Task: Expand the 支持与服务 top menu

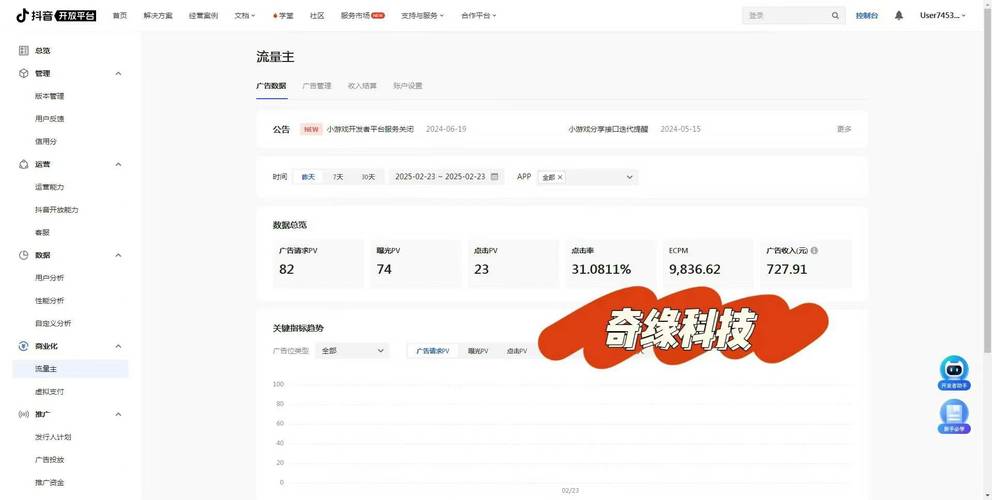Action: tap(422, 16)
